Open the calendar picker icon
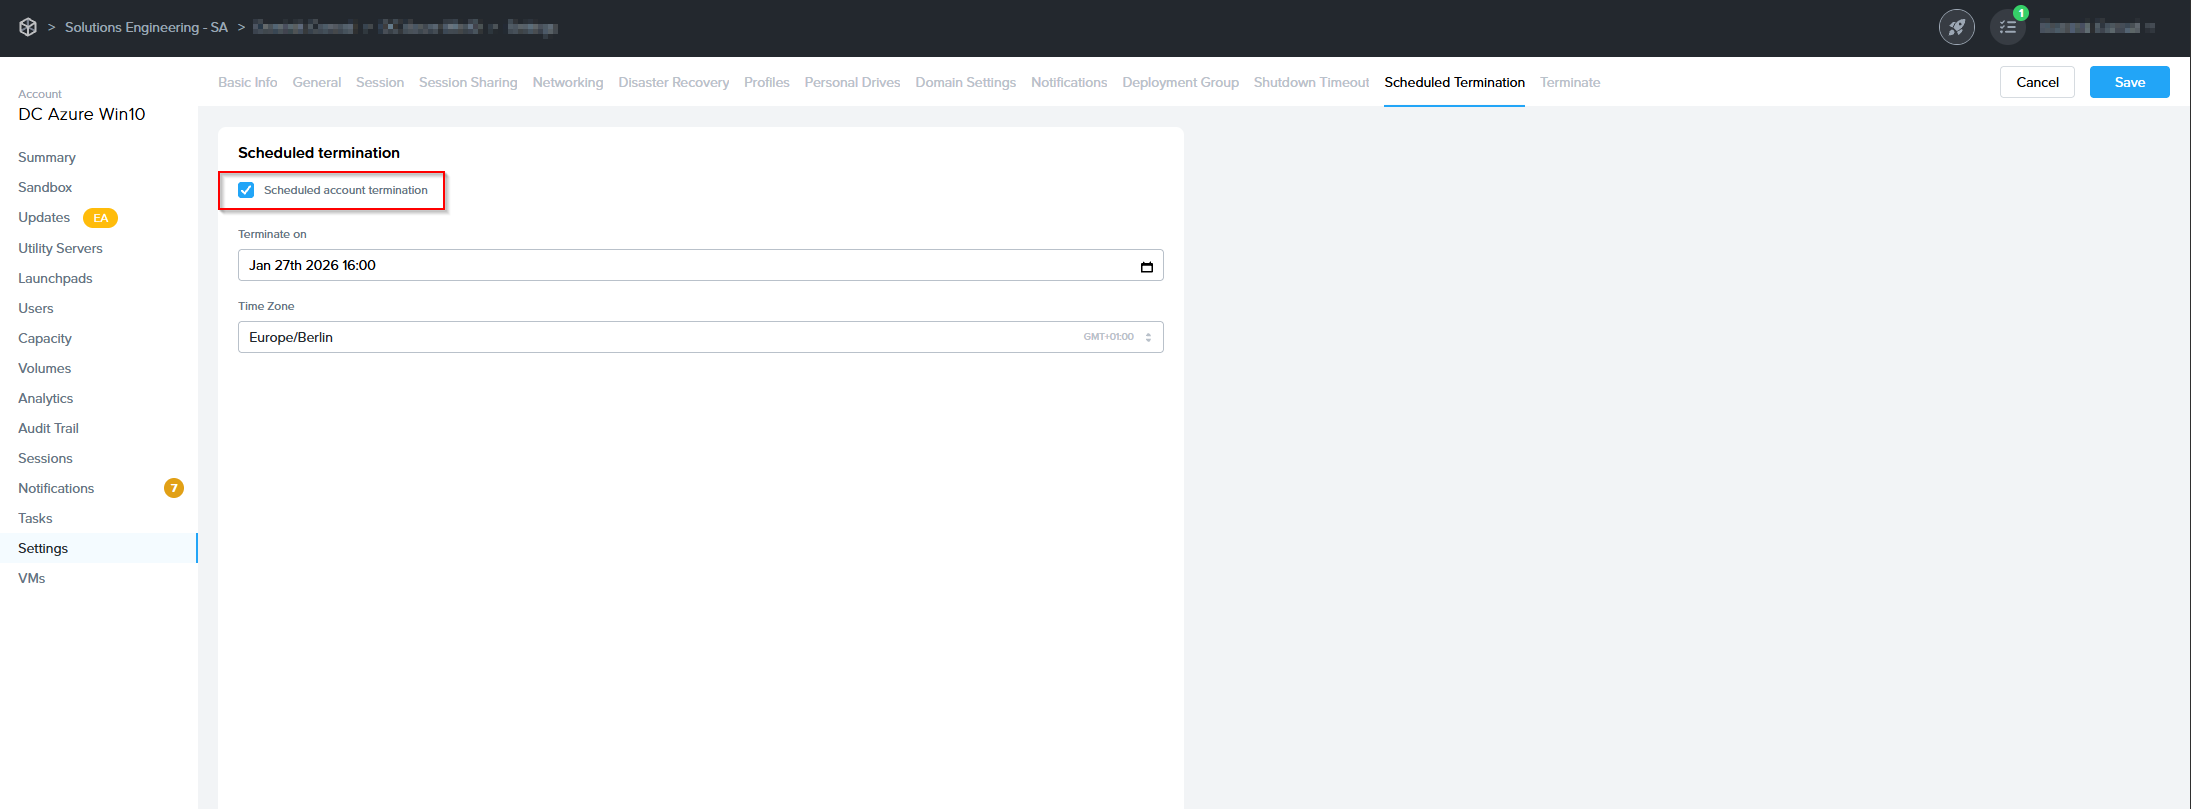Image resolution: width=2191 pixels, height=809 pixels. 1146,266
